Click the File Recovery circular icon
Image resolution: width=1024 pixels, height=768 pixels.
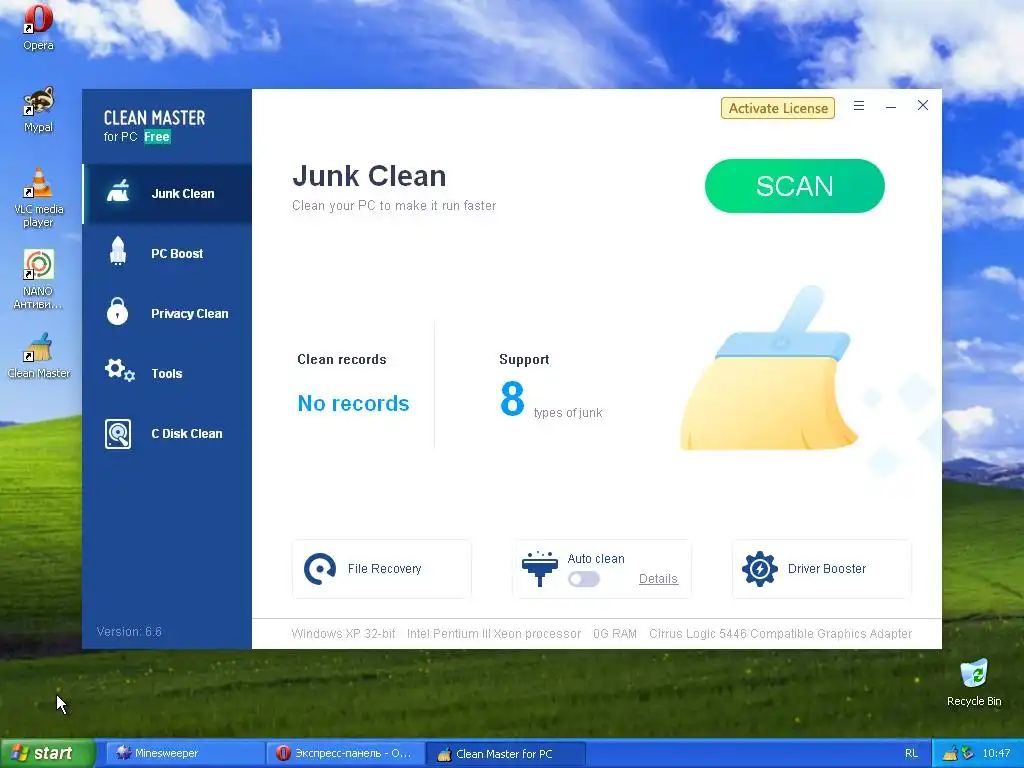320,569
